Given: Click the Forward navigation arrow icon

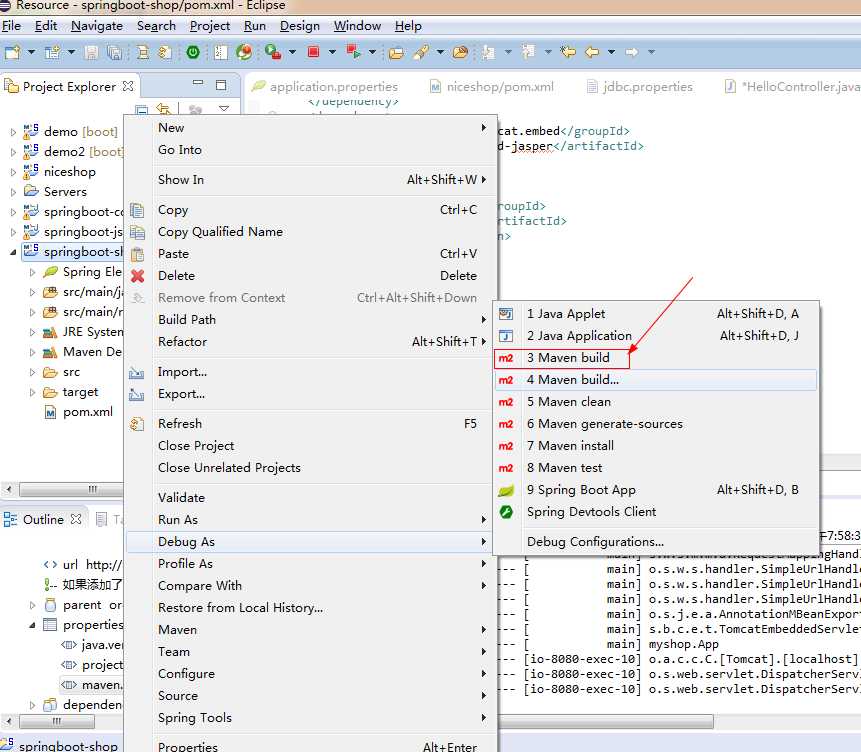Looking at the screenshot, I should click(x=632, y=52).
